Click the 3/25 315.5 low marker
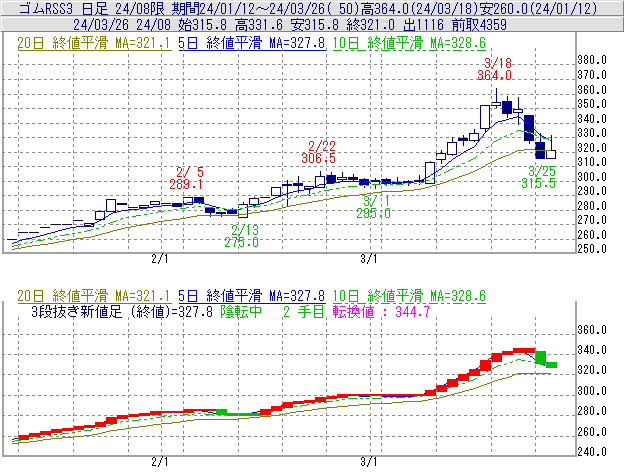624x475 pixels. [x=539, y=177]
